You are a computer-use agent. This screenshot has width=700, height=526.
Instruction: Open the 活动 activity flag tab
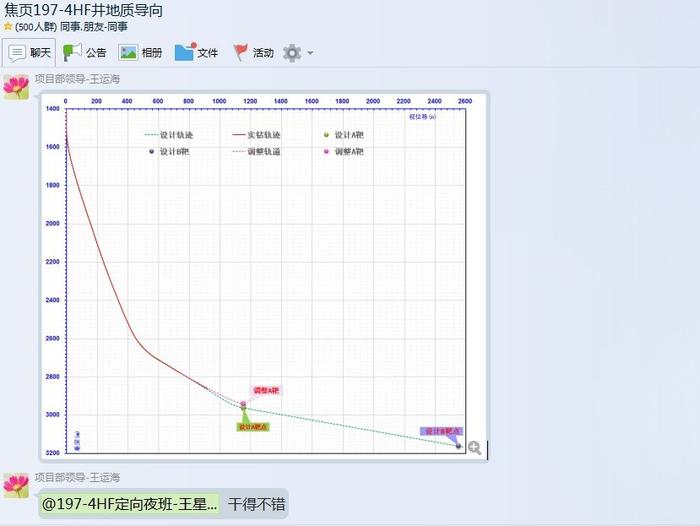pos(253,53)
